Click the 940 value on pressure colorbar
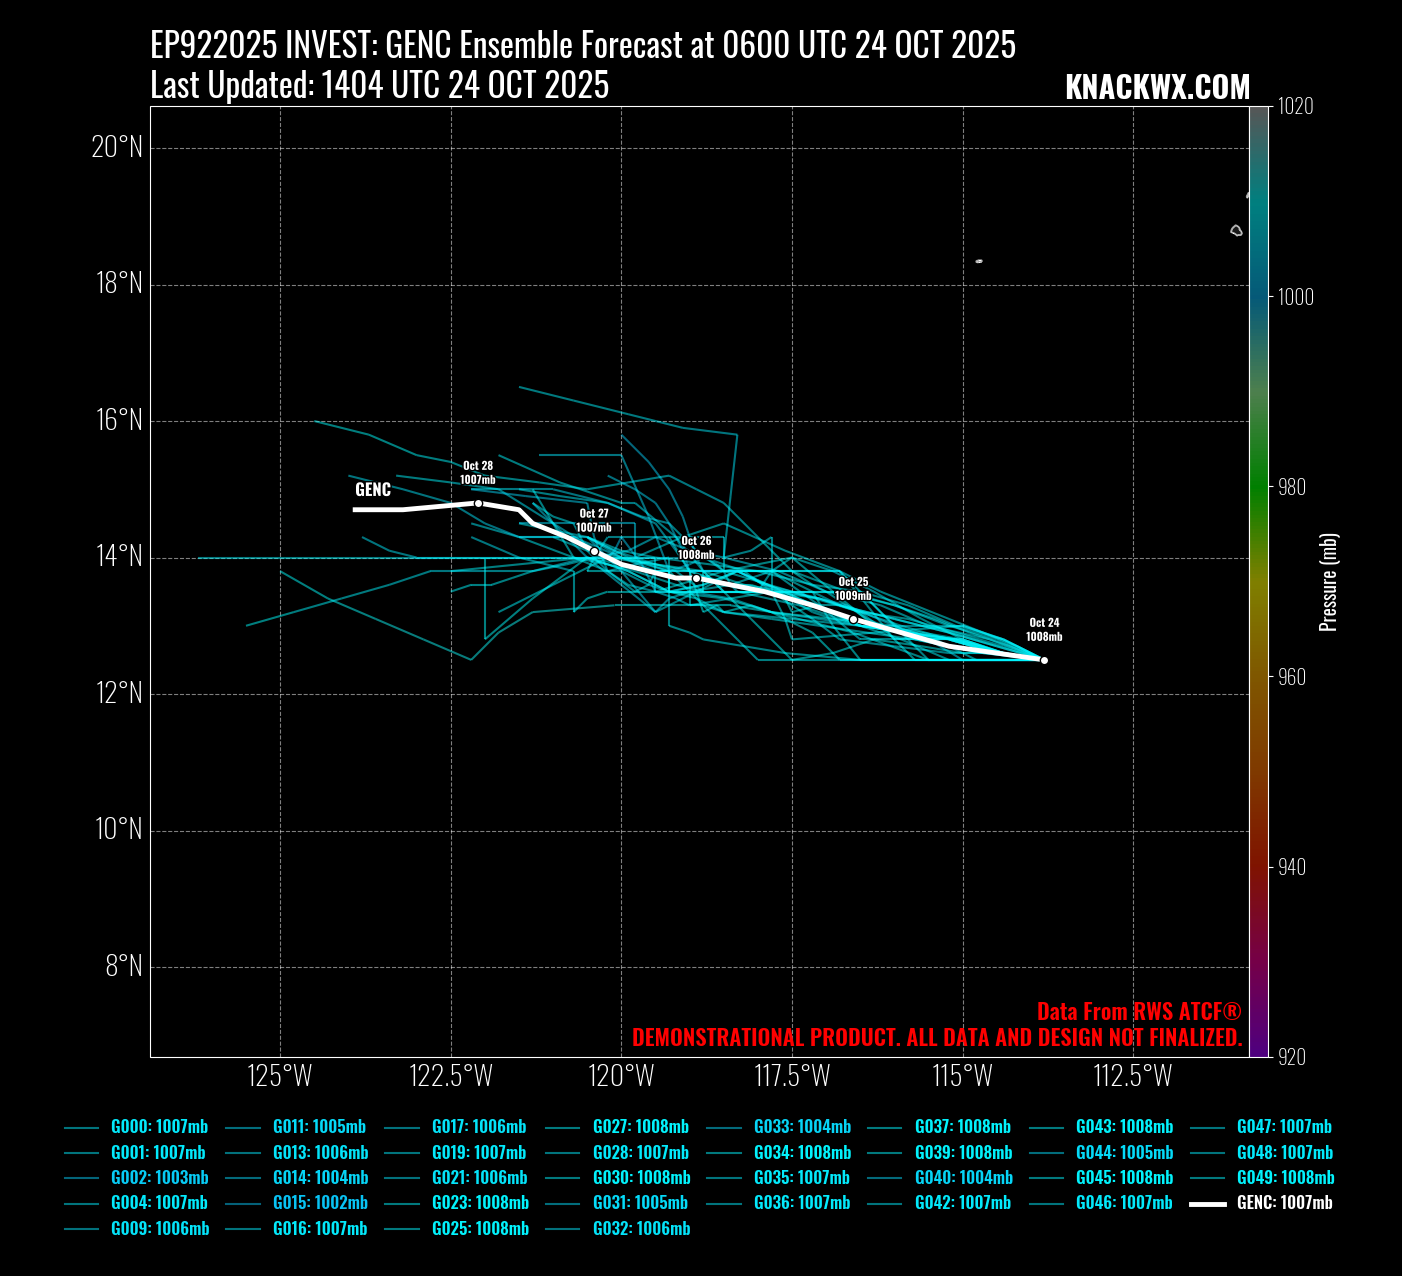Screen dimensions: 1402x1276 (1291, 867)
